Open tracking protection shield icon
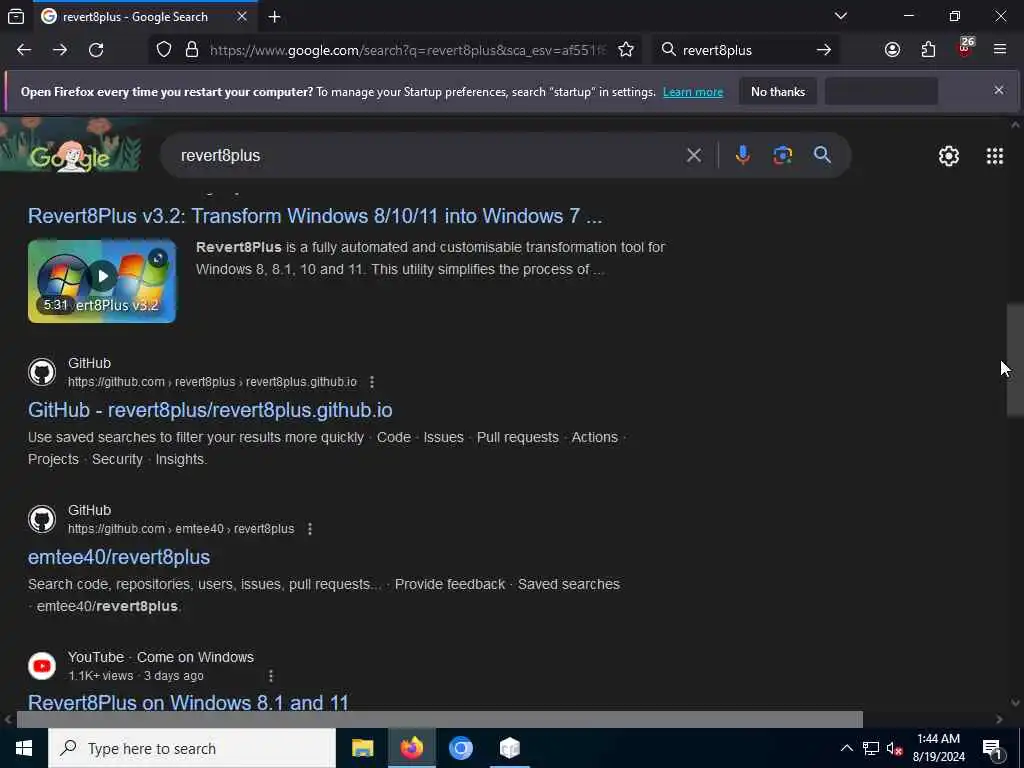 [x=164, y=50]
